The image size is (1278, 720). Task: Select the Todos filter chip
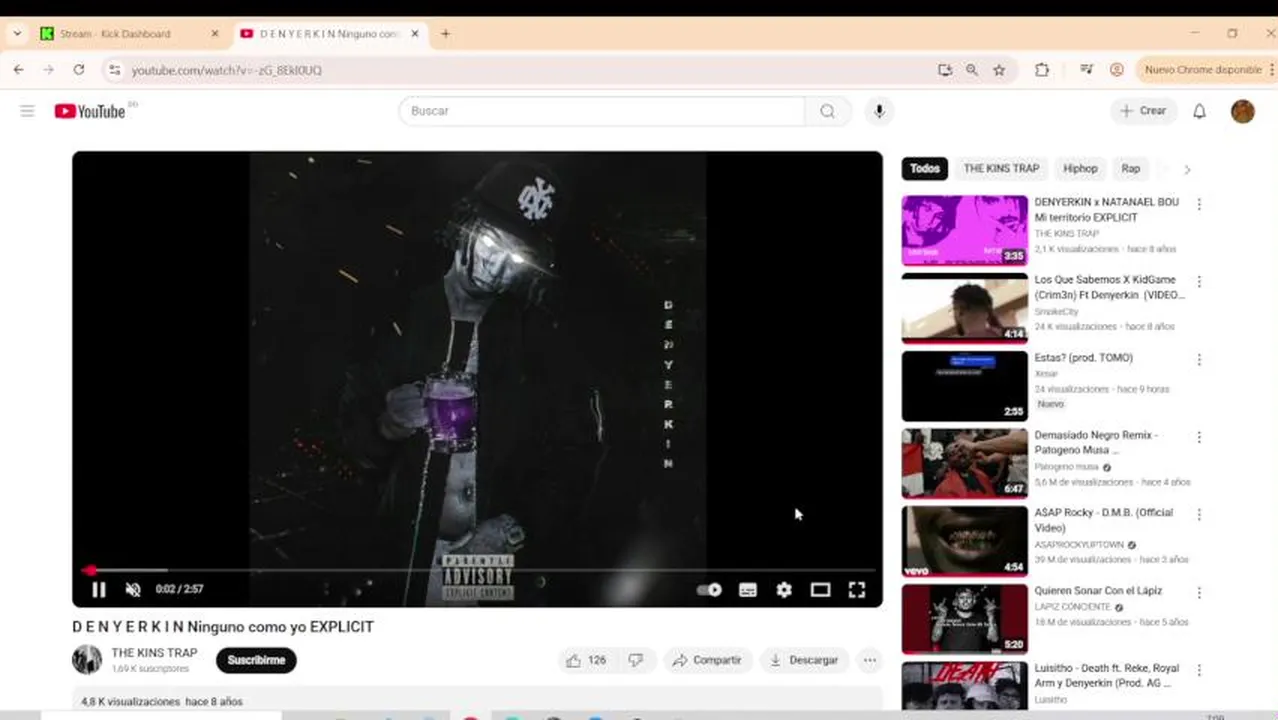click(925, 169)
